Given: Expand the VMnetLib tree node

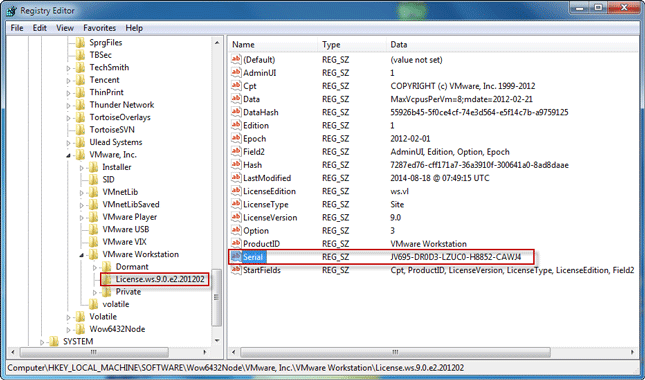Looking at the screenshot, I should (82, 192).
